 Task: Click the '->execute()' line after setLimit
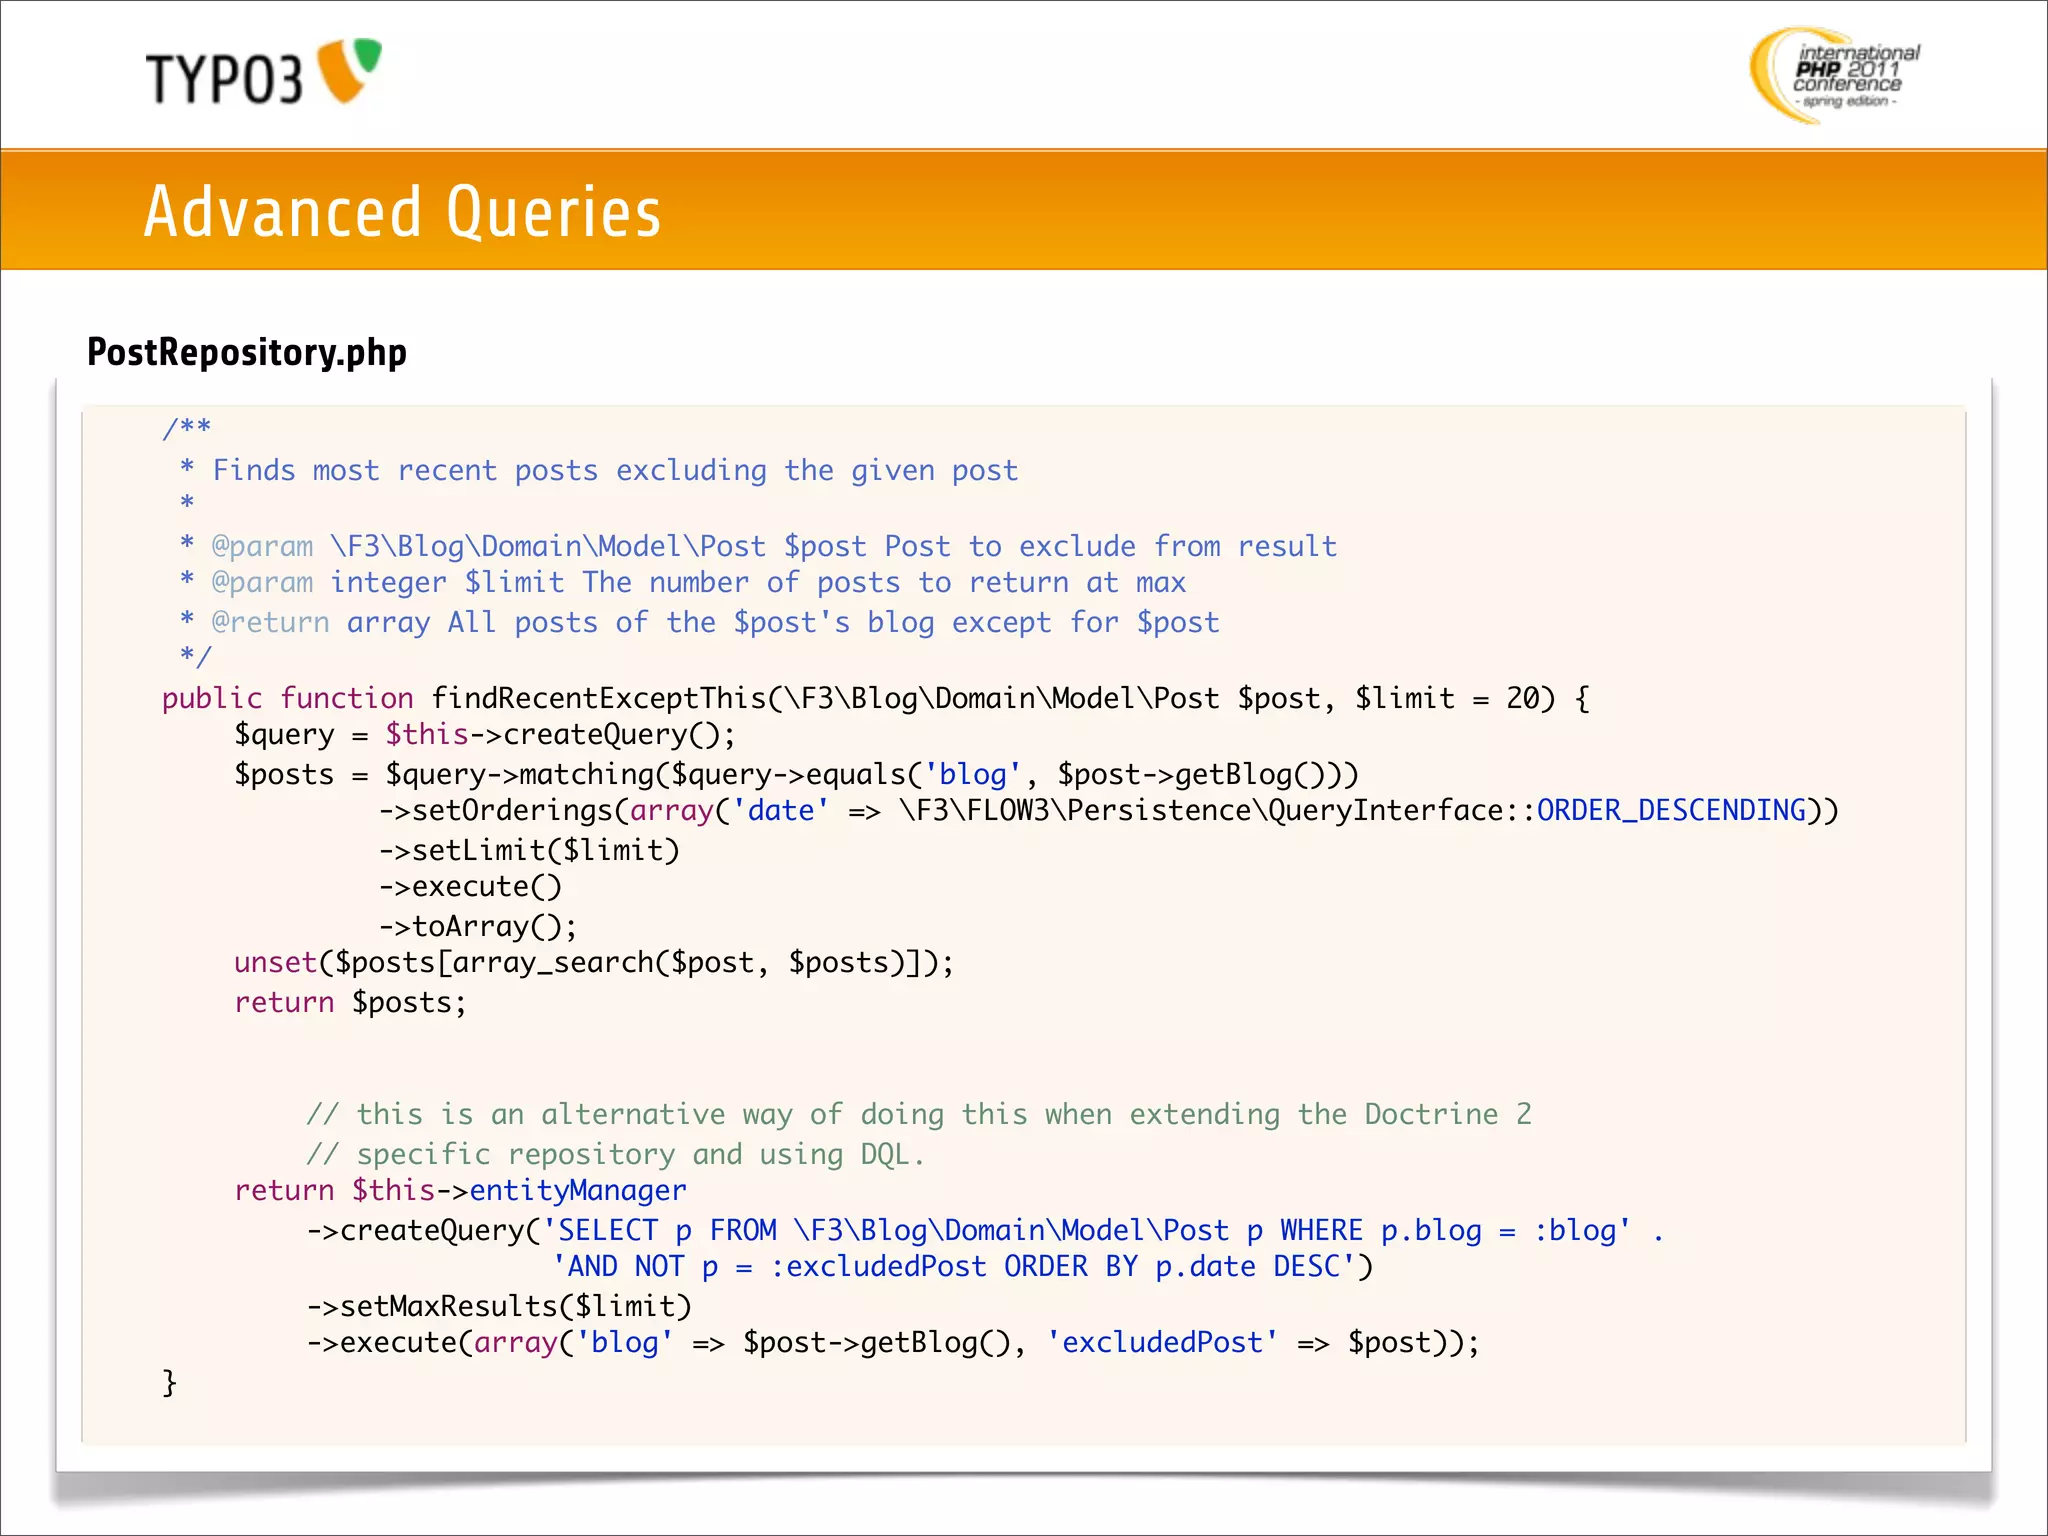[471, 886]
